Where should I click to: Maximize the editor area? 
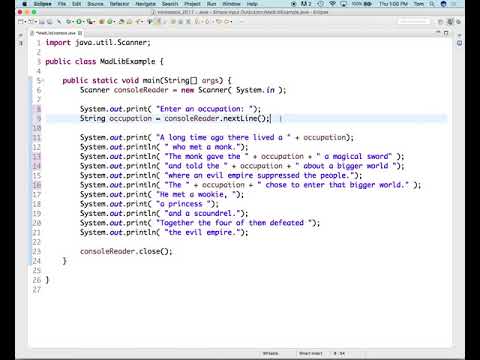point(446,33)
